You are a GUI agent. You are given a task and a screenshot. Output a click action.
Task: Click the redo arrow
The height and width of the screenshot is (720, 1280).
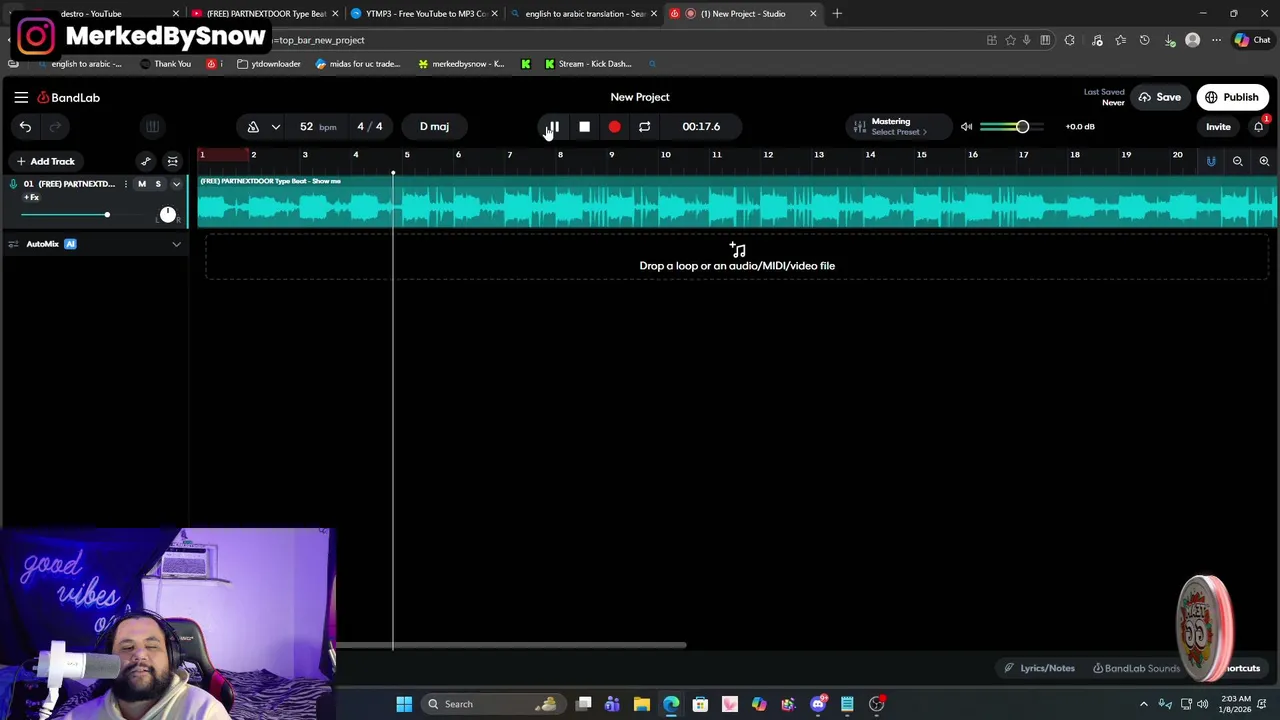[55, 126]
